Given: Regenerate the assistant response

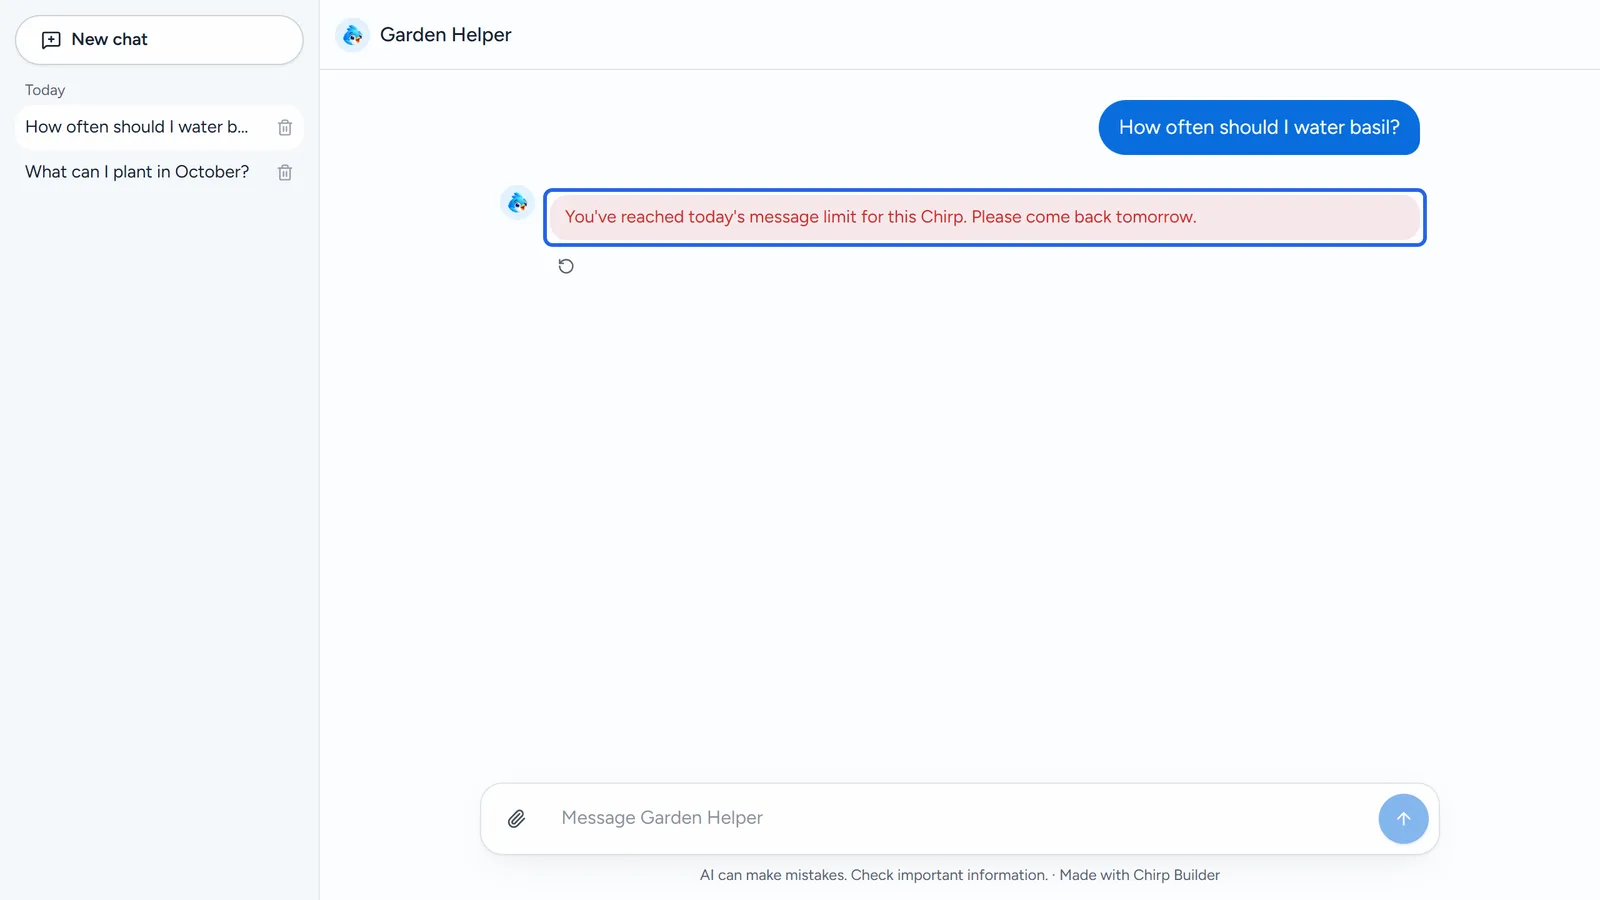Looking at the screenshot, I should (x=566, y=266).
